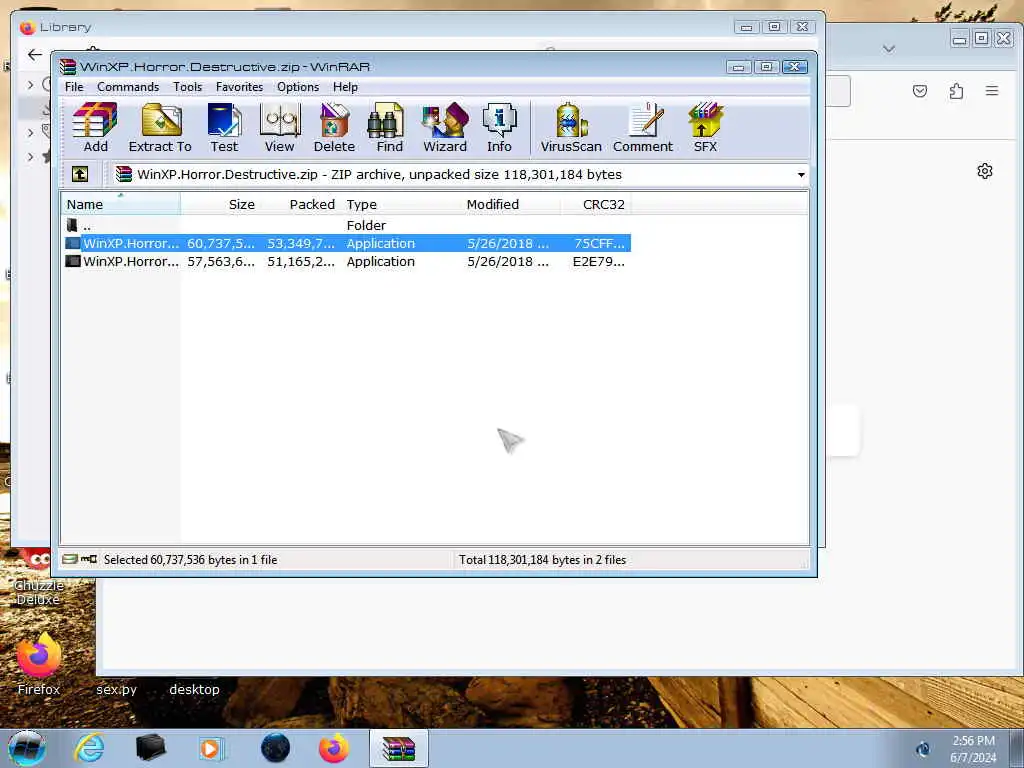Image resolution: width=1024 pixels, height=768 pixels.
Task: Sort by Type column header
Action: coord(401,204)
